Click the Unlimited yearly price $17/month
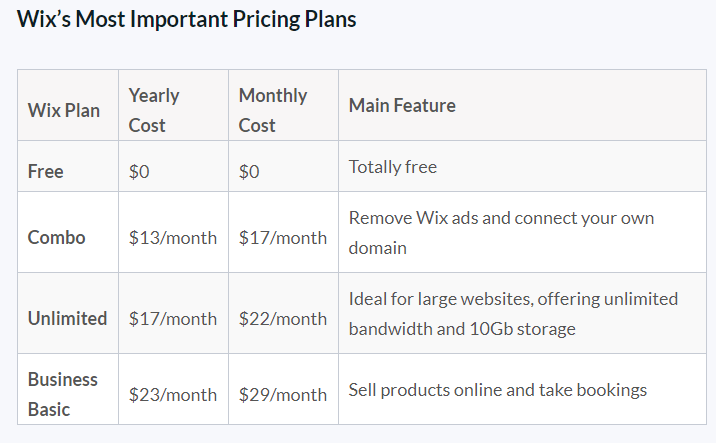The width and height of the screenshot is (716, 443). pos(173,318)
